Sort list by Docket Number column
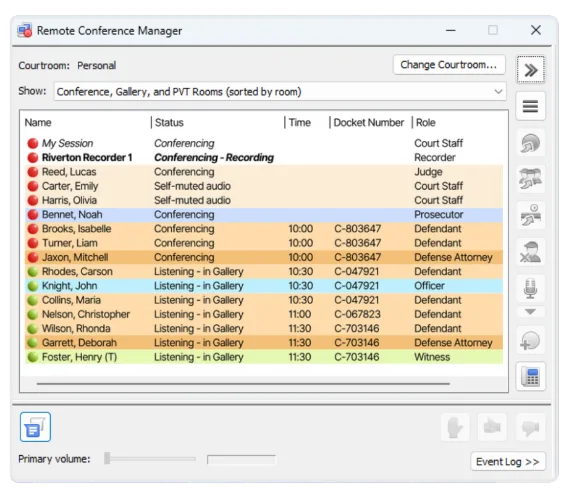565x500 pixels. pos(368,122)
